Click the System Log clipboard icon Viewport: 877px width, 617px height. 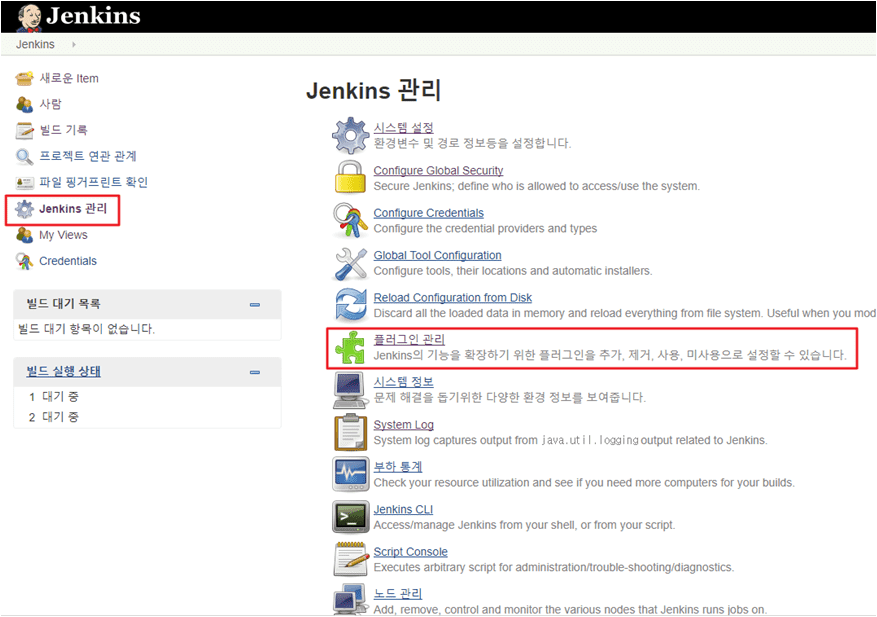tap(350, 432)
